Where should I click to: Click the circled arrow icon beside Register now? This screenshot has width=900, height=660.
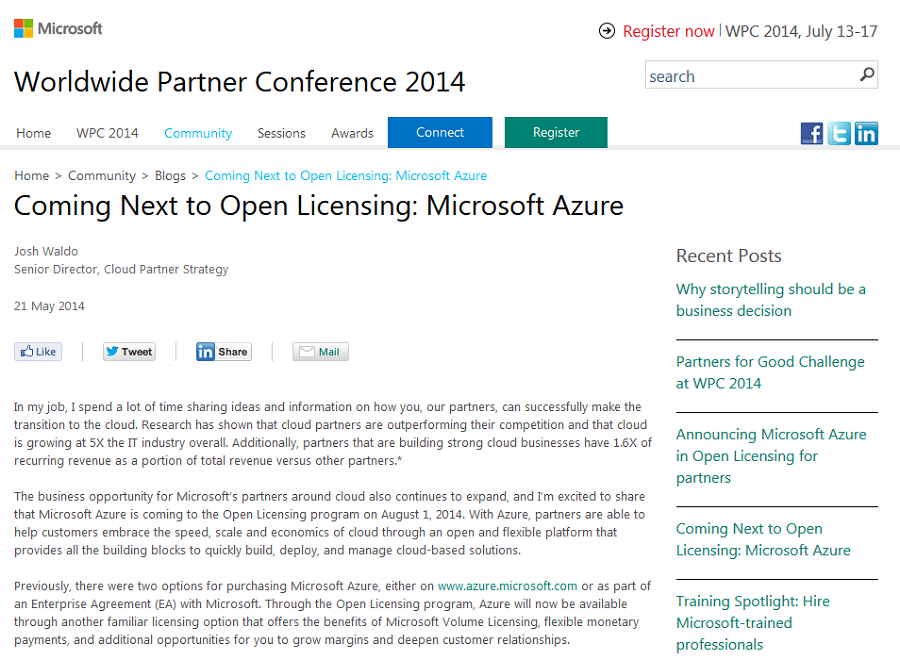coord(607,31)
